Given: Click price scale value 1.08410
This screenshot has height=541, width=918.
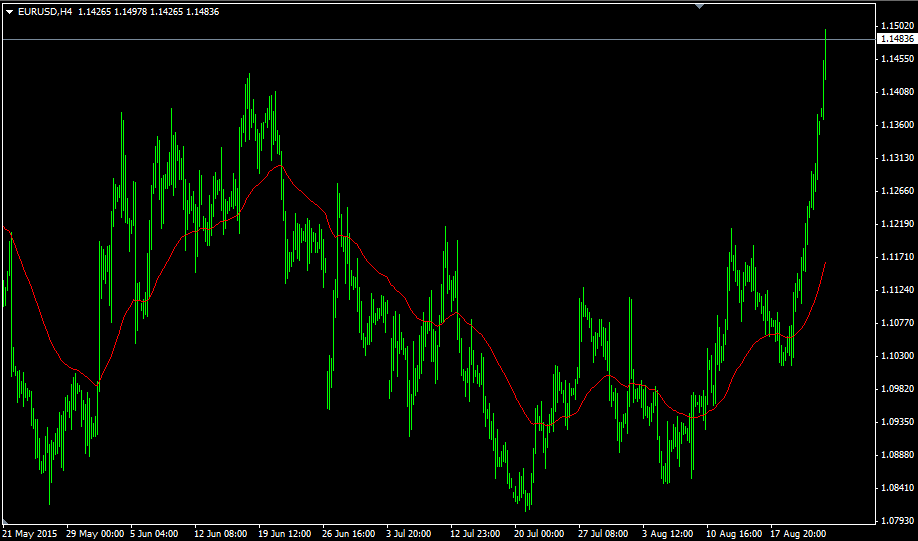Looking at the screenshot, I should click(897, 487).
